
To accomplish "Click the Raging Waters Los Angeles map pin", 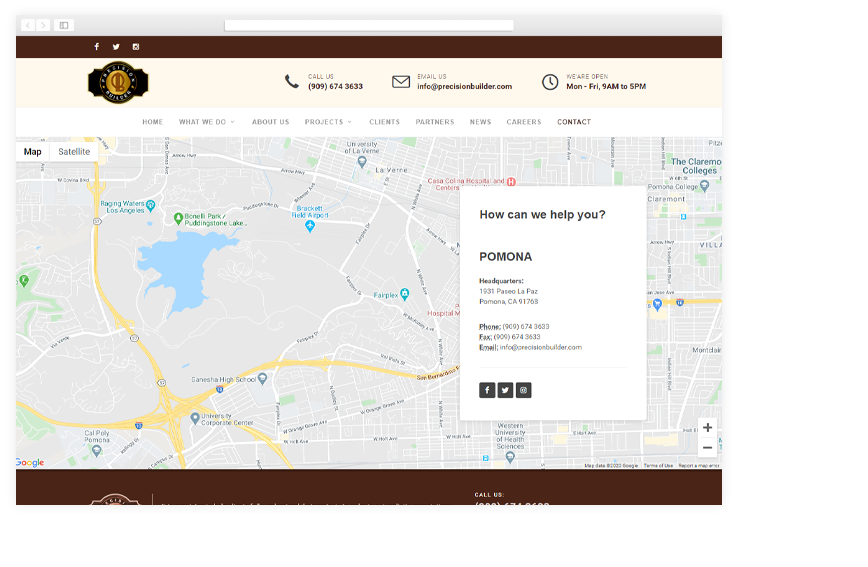I will (151, 205).
